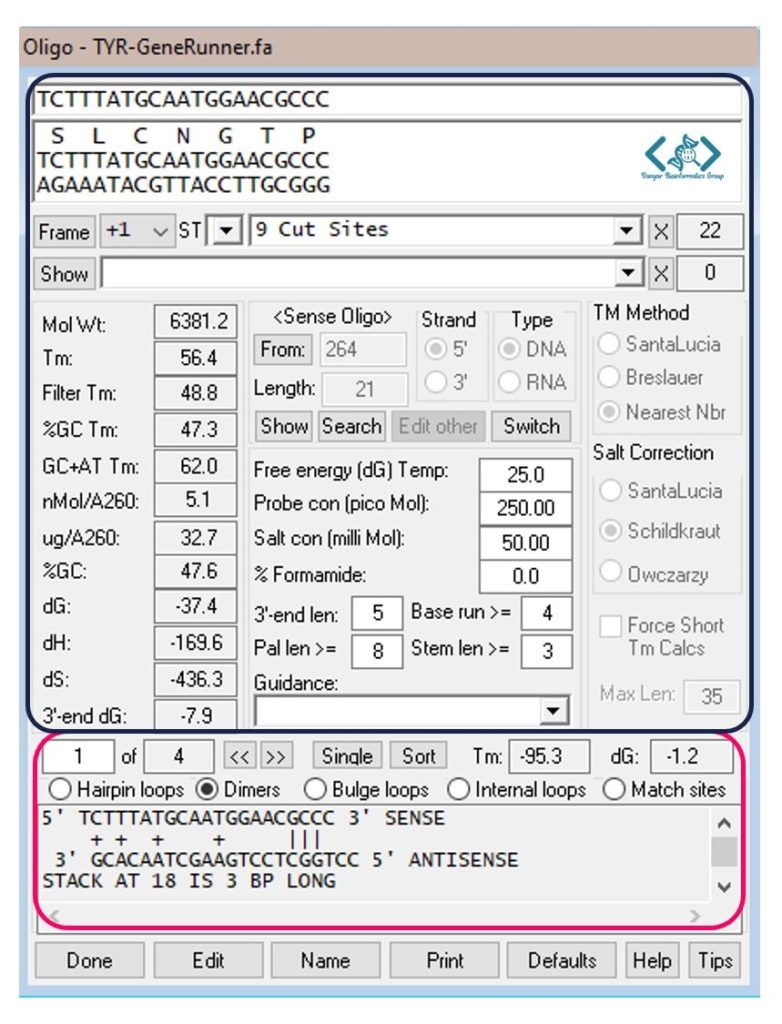Click the horizontal scrollbar in results pane
782x1024 pixels.
376,916
